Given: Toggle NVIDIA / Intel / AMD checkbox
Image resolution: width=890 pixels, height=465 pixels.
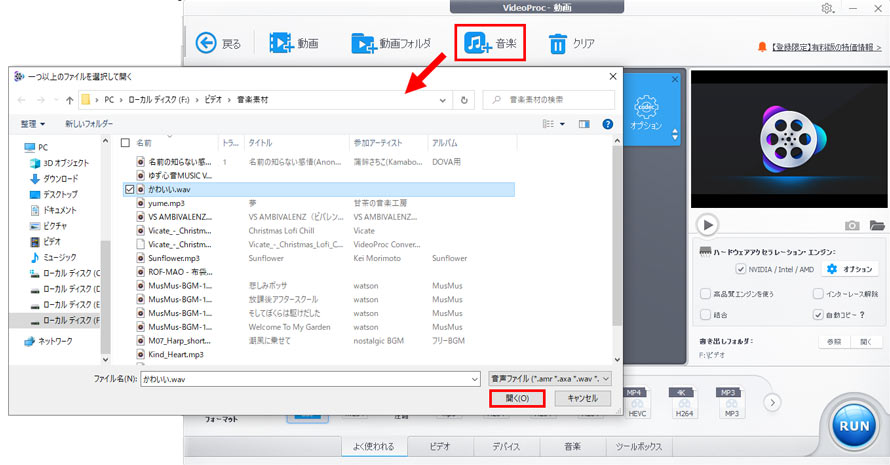Looking at the screenshot, I should pos(740,269).
